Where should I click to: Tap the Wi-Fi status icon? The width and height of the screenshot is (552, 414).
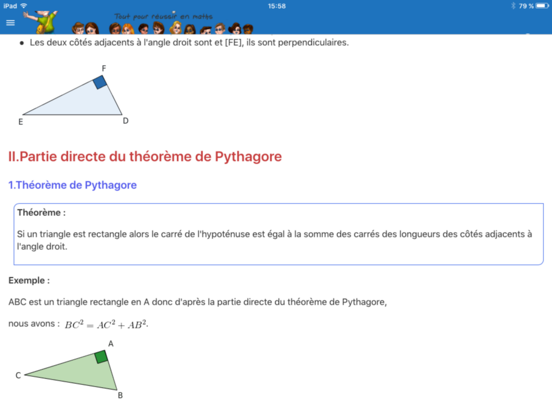[x=24, y=6]
